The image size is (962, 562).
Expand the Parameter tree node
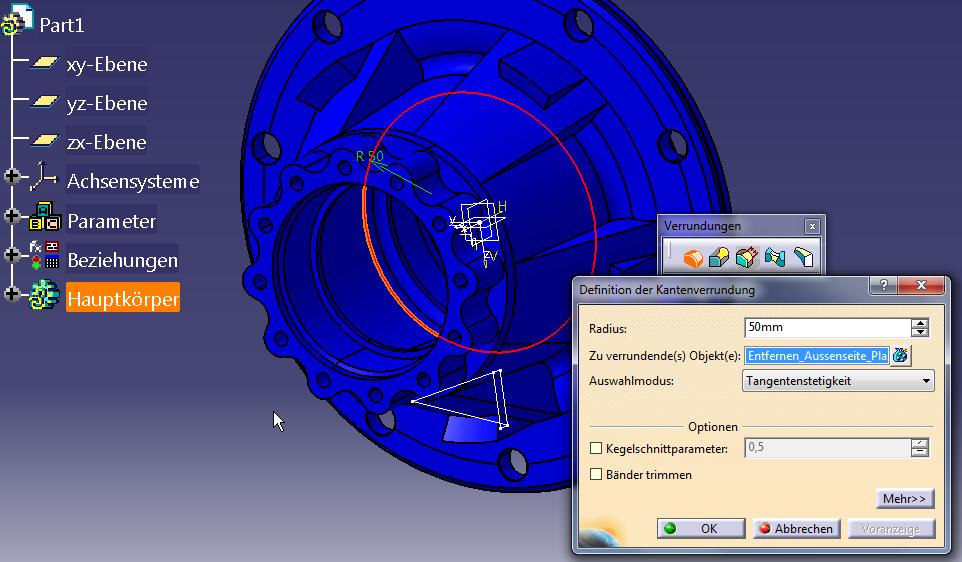pos(11,216)
